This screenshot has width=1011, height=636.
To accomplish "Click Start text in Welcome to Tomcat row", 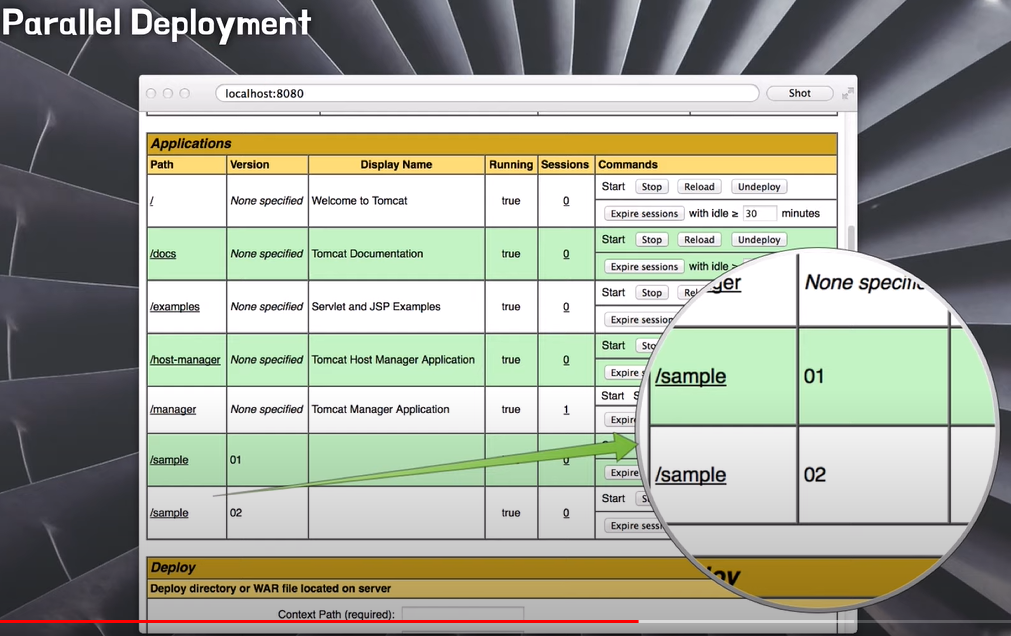I will (x=613, y=186).
